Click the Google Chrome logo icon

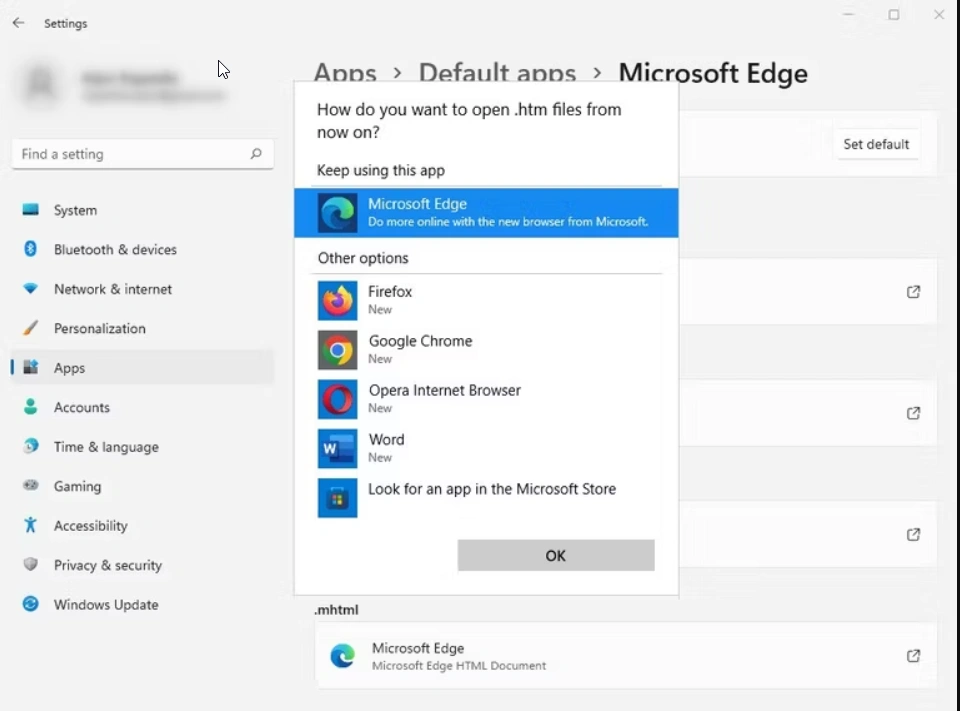(337, 350)
